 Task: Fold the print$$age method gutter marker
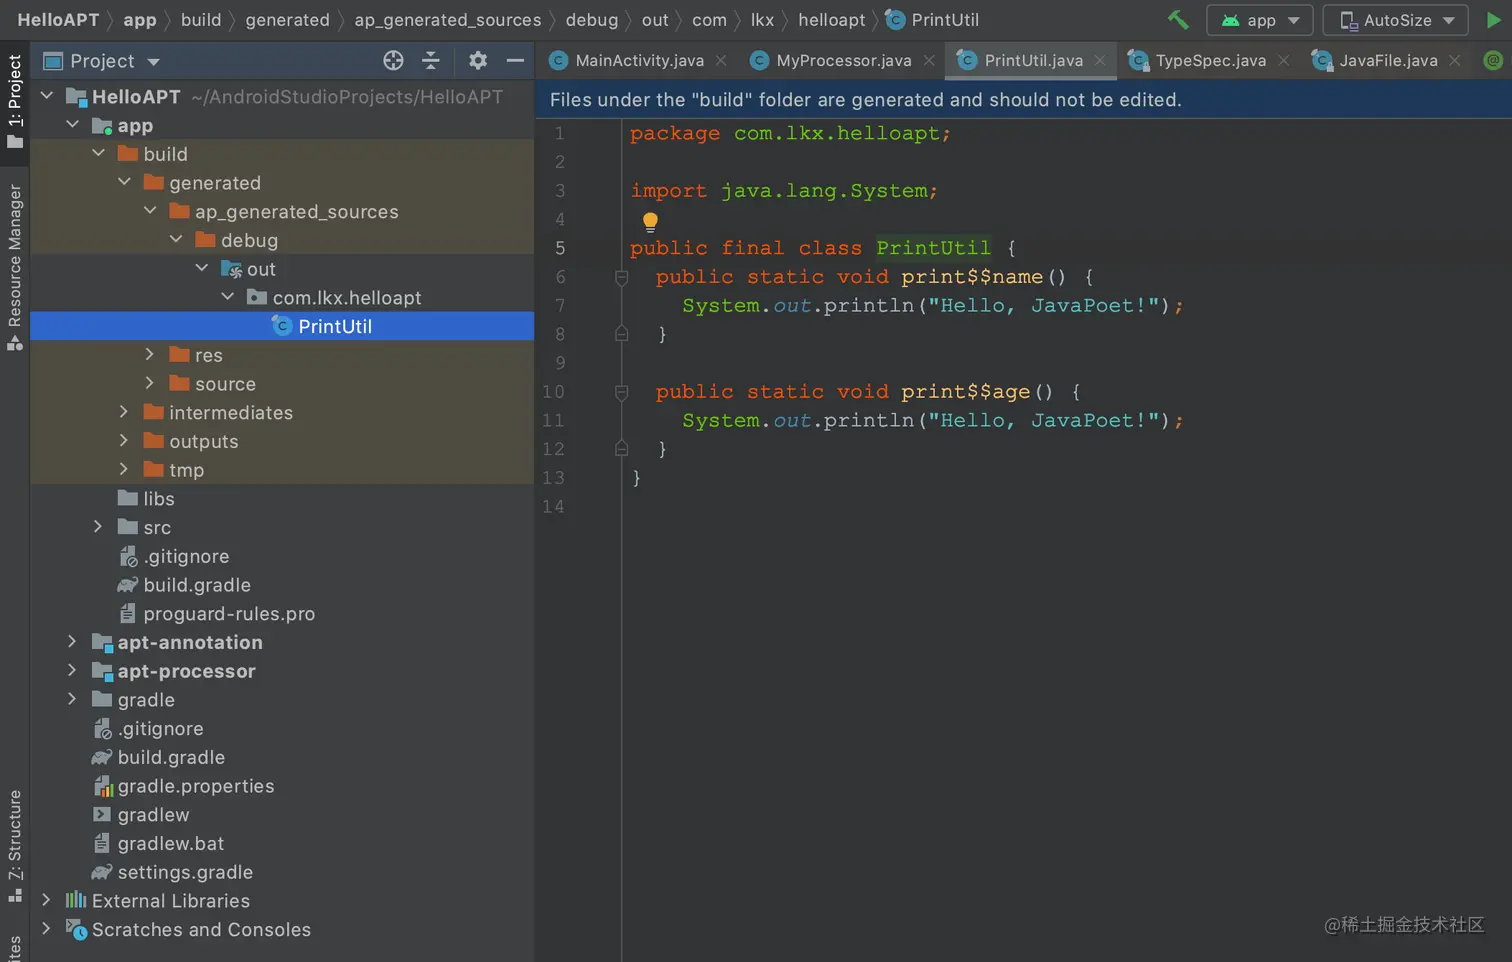[621, 393]
